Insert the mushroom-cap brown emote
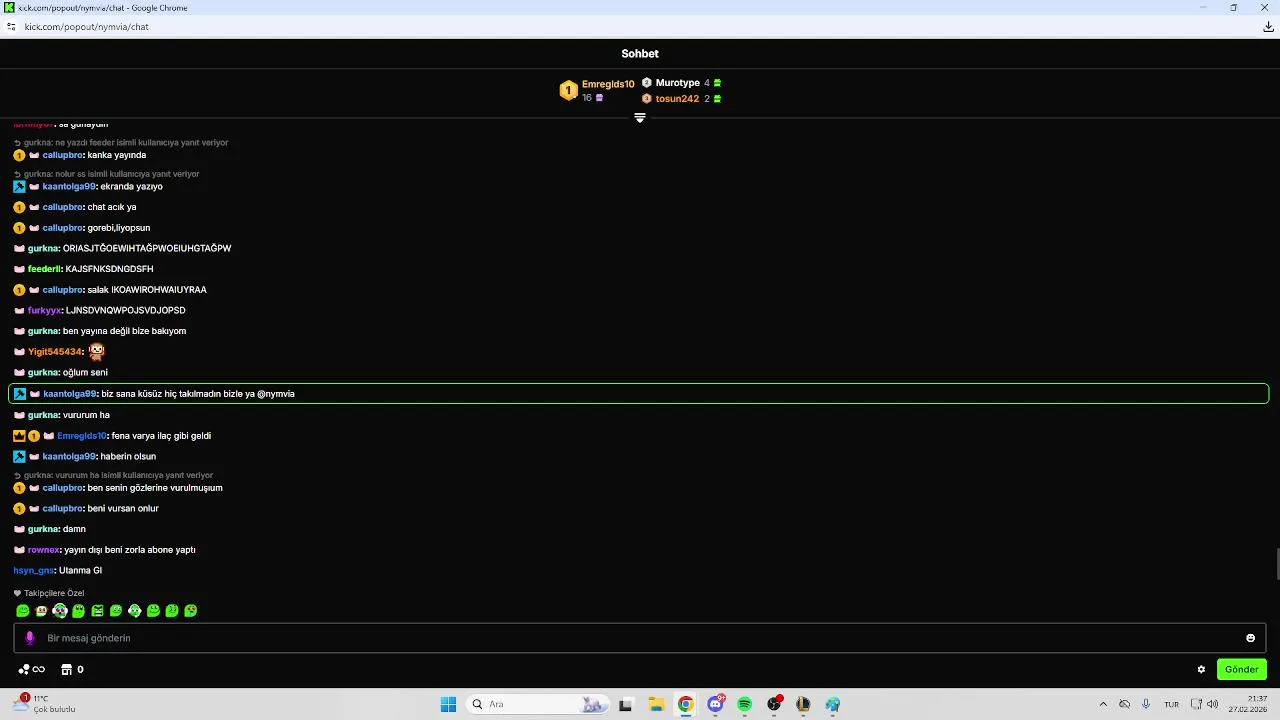 (41, 611)
